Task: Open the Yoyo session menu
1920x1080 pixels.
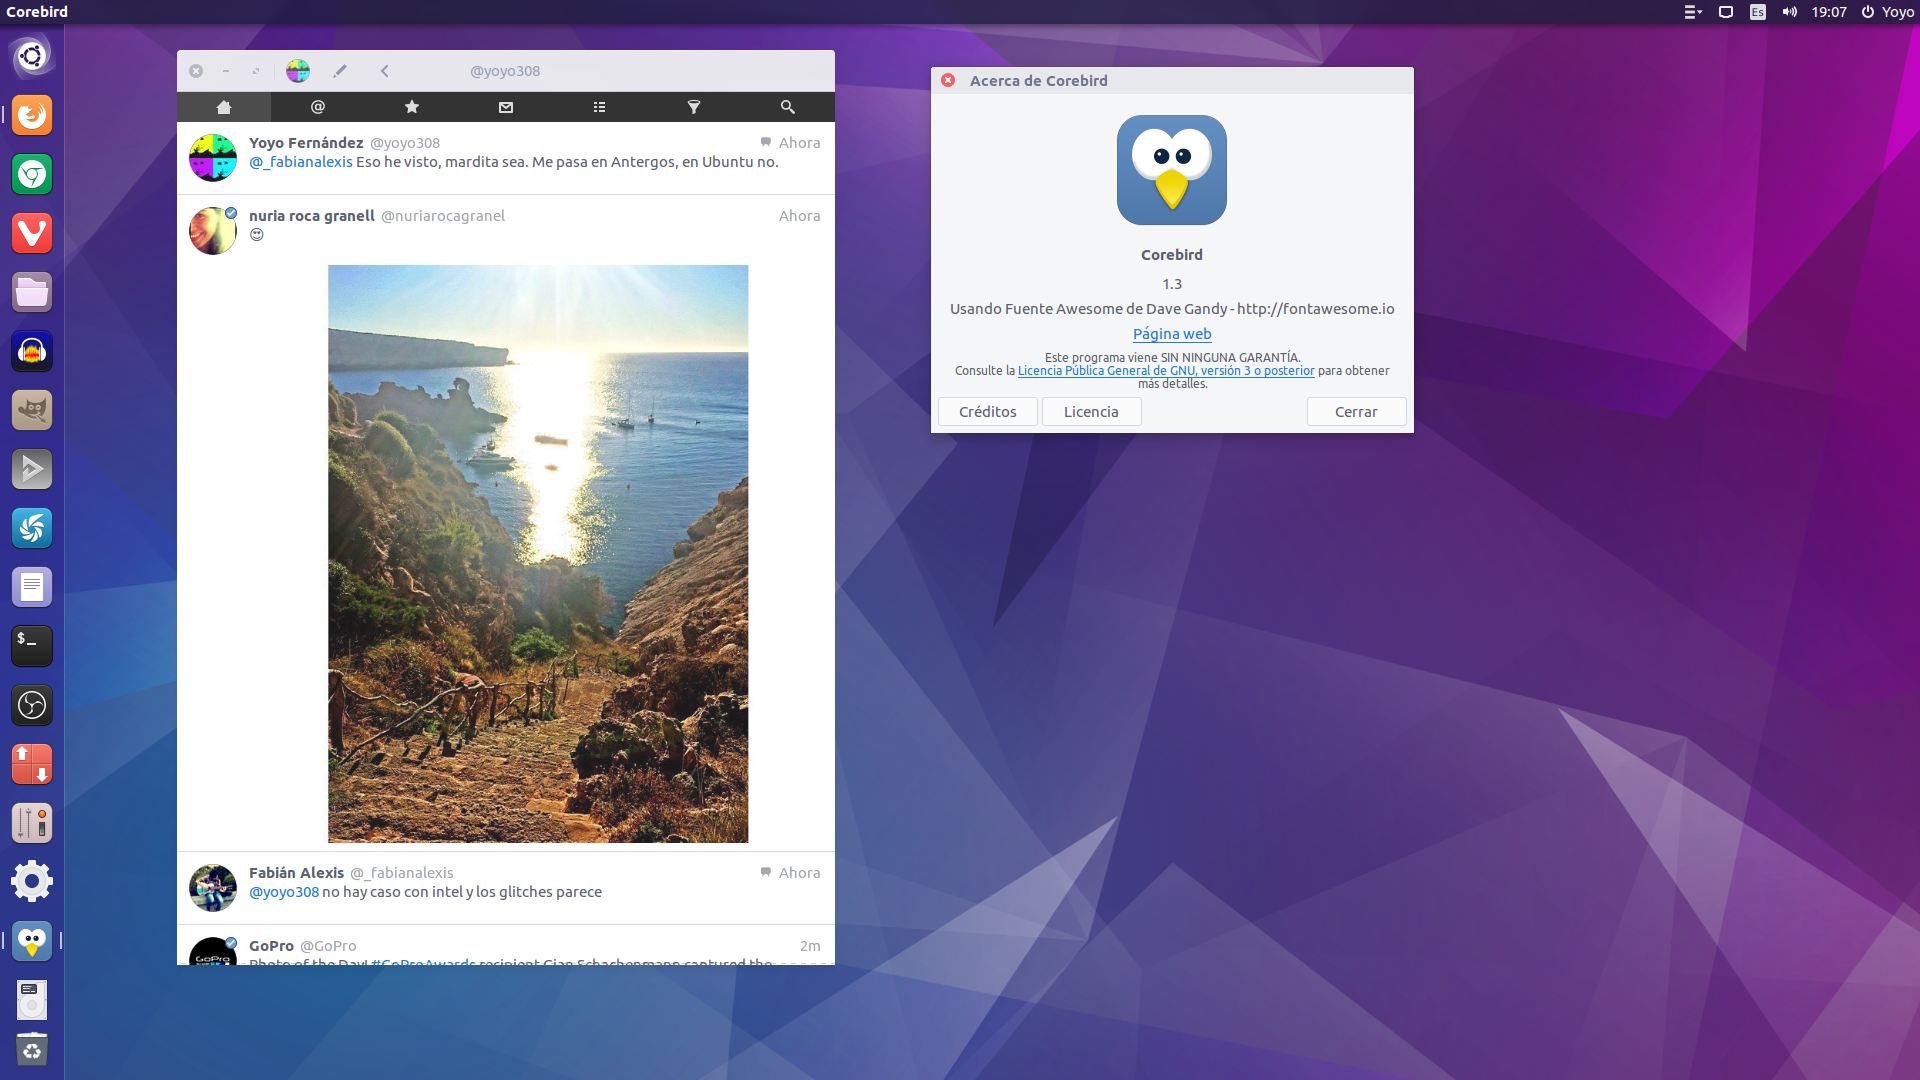Action: 1888,12
